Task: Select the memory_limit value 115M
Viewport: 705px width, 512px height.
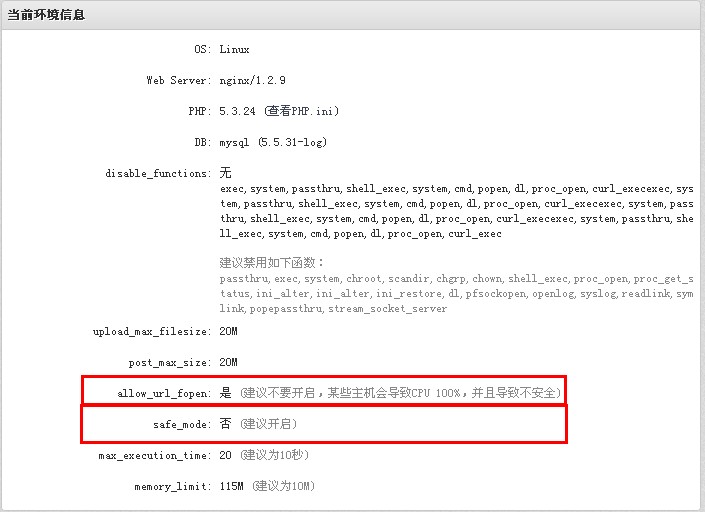Action: (x=232, y=487)
